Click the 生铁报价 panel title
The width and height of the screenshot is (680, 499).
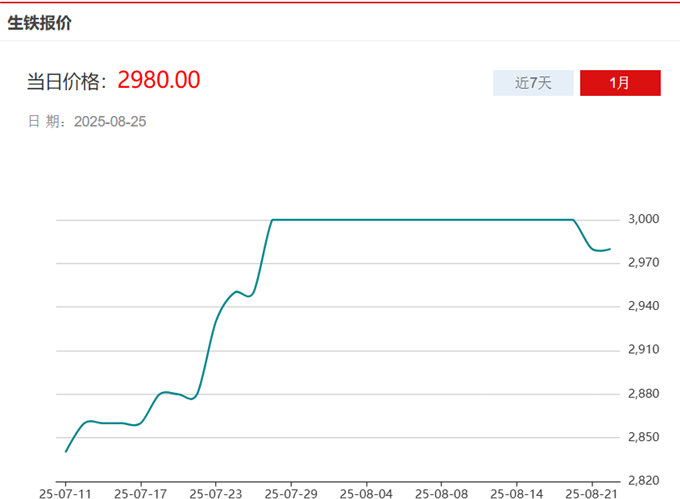(40, 23)
